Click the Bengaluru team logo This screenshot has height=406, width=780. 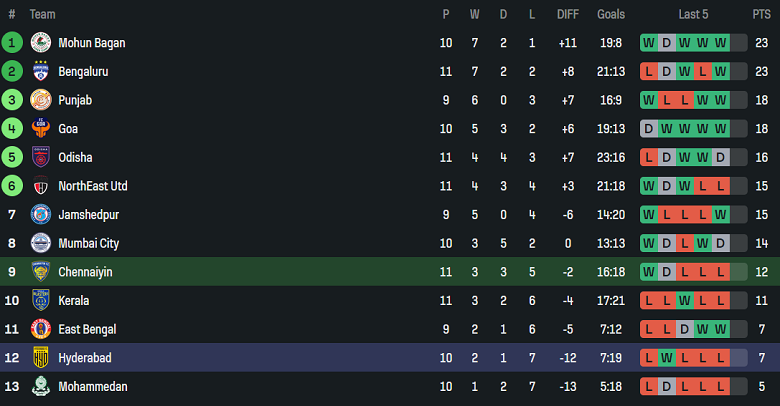click(x=41, y=72)
